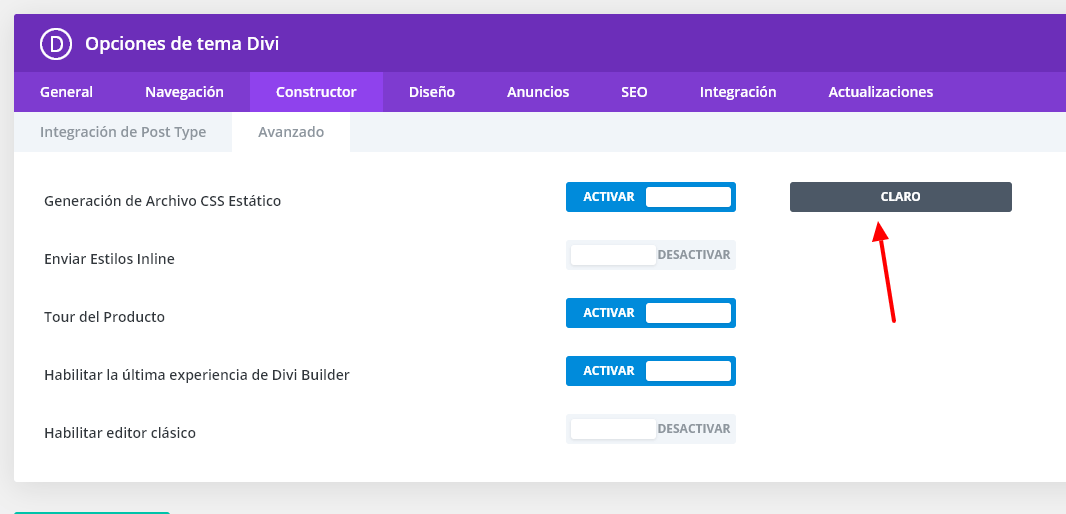Screen dimensions: 1066x514
Task: Enable the Habilitar editor clásico switch
Action: (x=651, y=429)
